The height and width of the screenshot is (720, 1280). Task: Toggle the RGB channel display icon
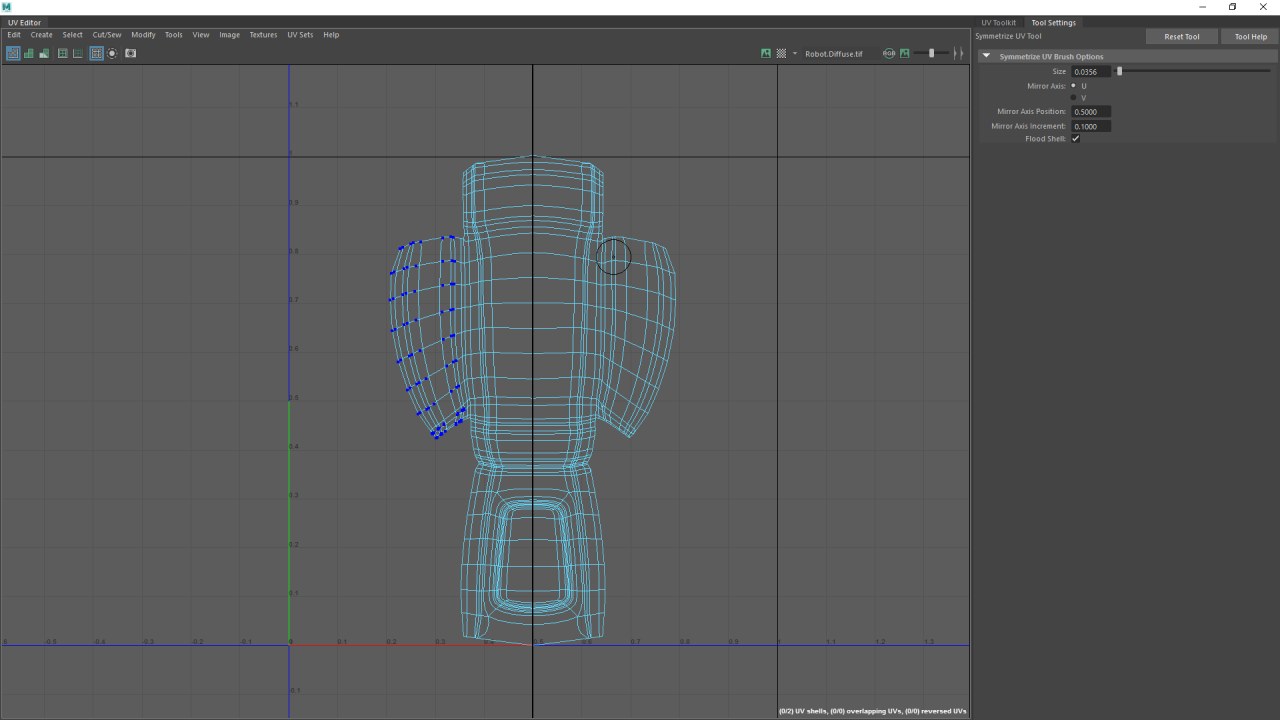pos(889,53)
